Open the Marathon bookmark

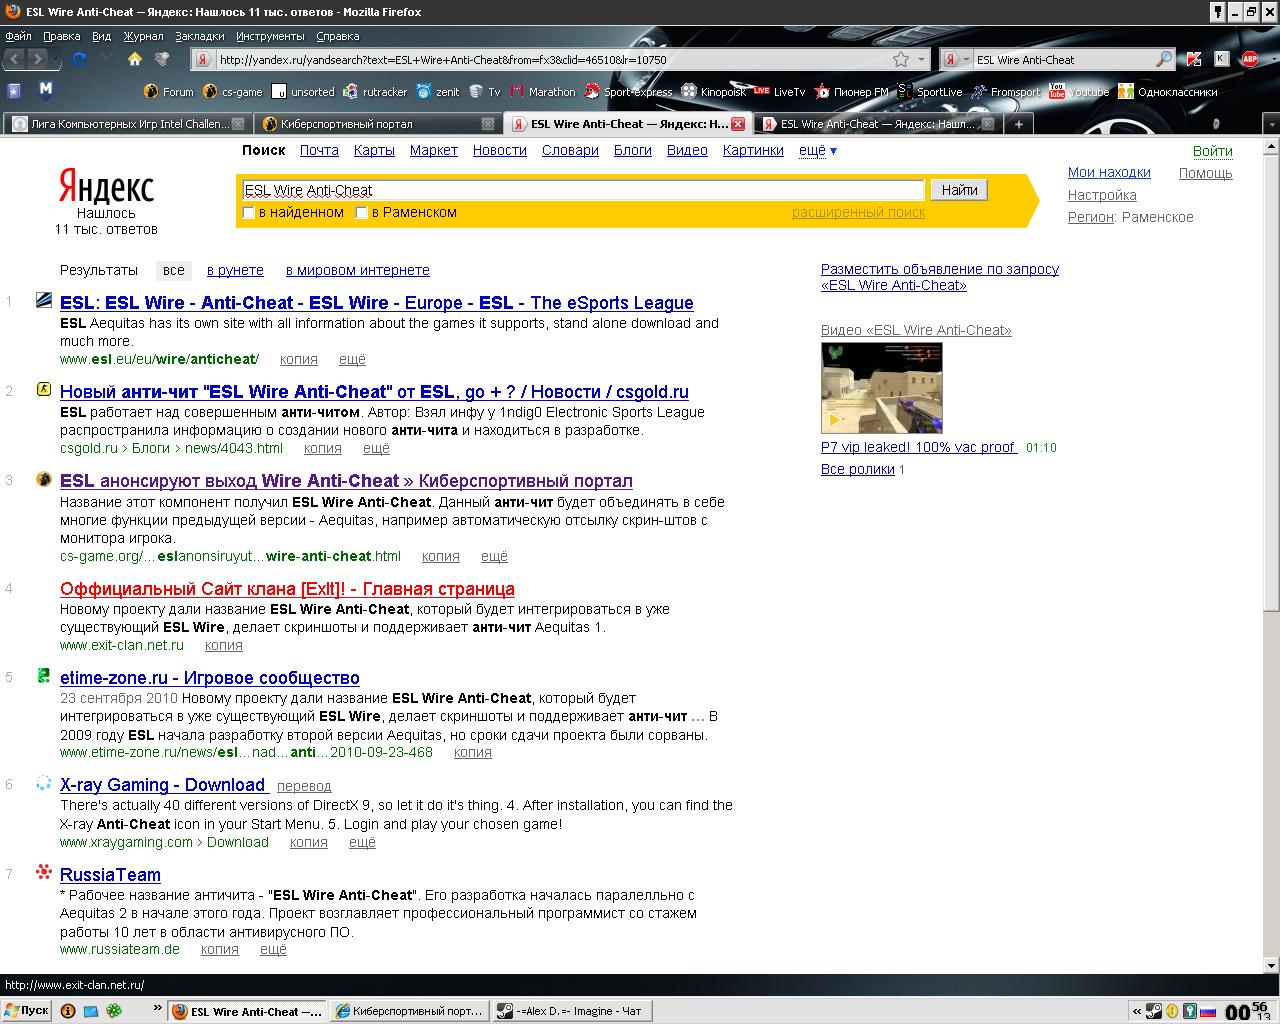pyautogui.click(x=542, y=91)
